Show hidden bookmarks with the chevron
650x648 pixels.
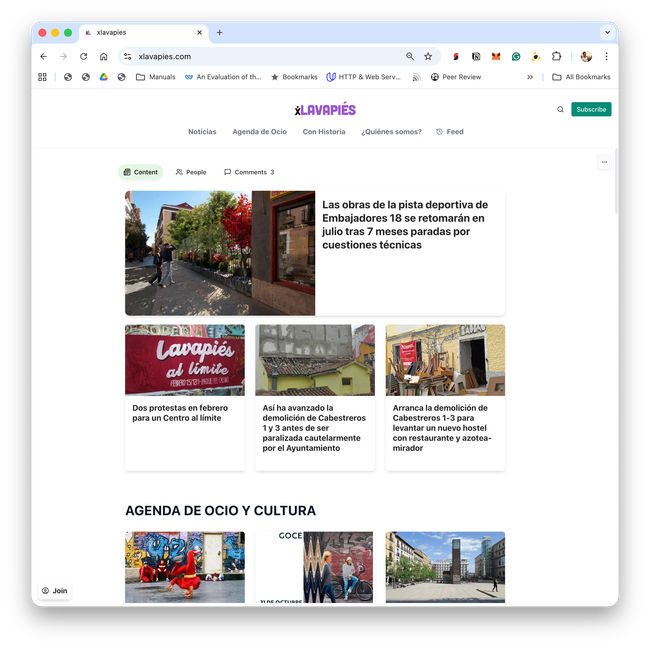(x=530, y=77)
